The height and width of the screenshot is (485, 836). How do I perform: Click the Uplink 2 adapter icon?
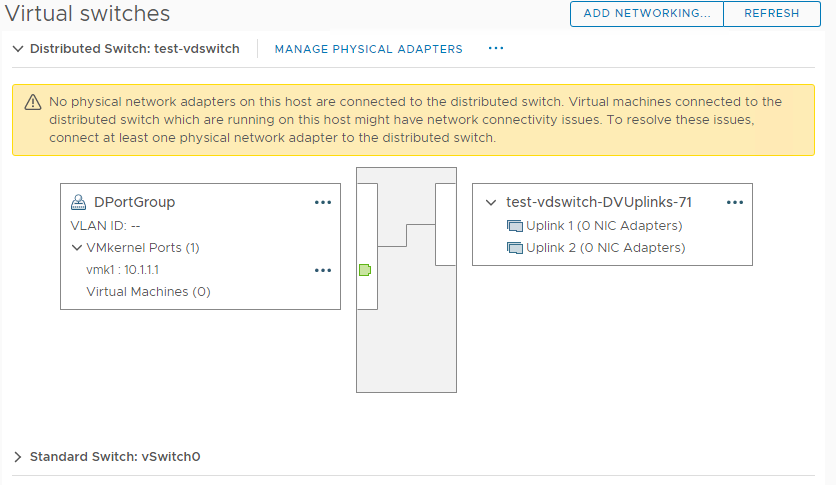click(x=515, y=248)
